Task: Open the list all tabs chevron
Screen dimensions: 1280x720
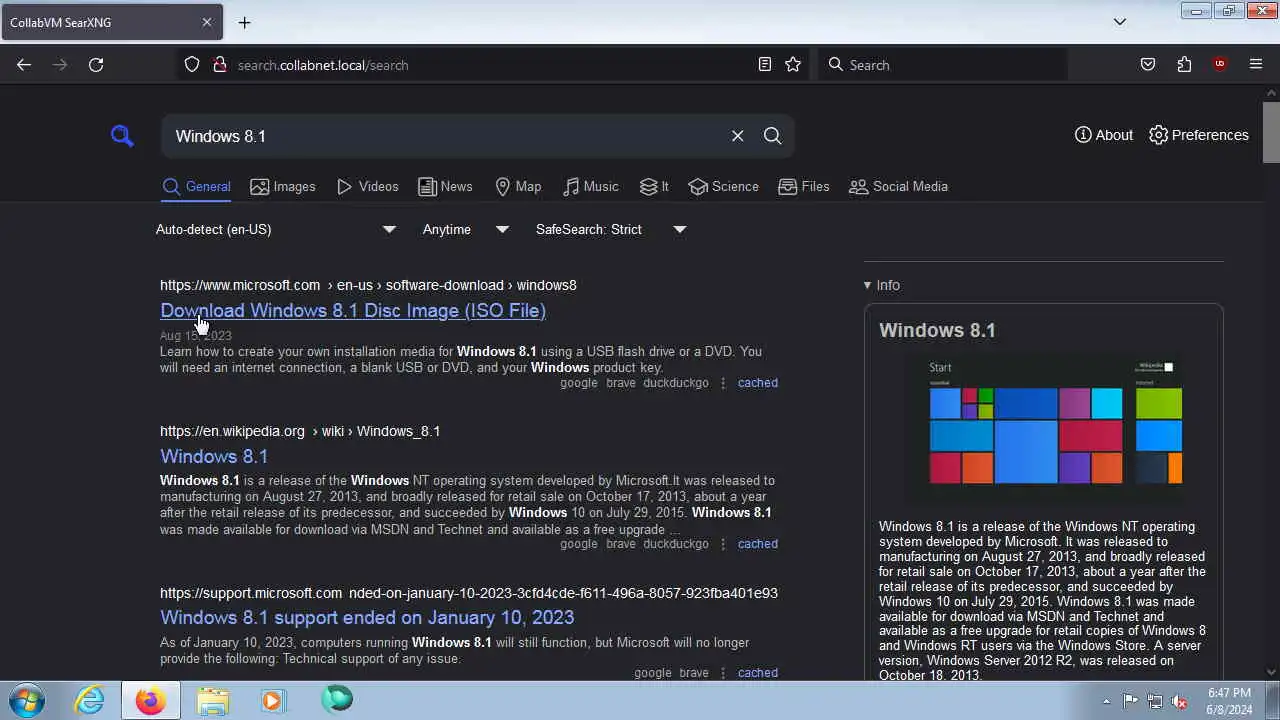Action: click(x=1120, y=22)
